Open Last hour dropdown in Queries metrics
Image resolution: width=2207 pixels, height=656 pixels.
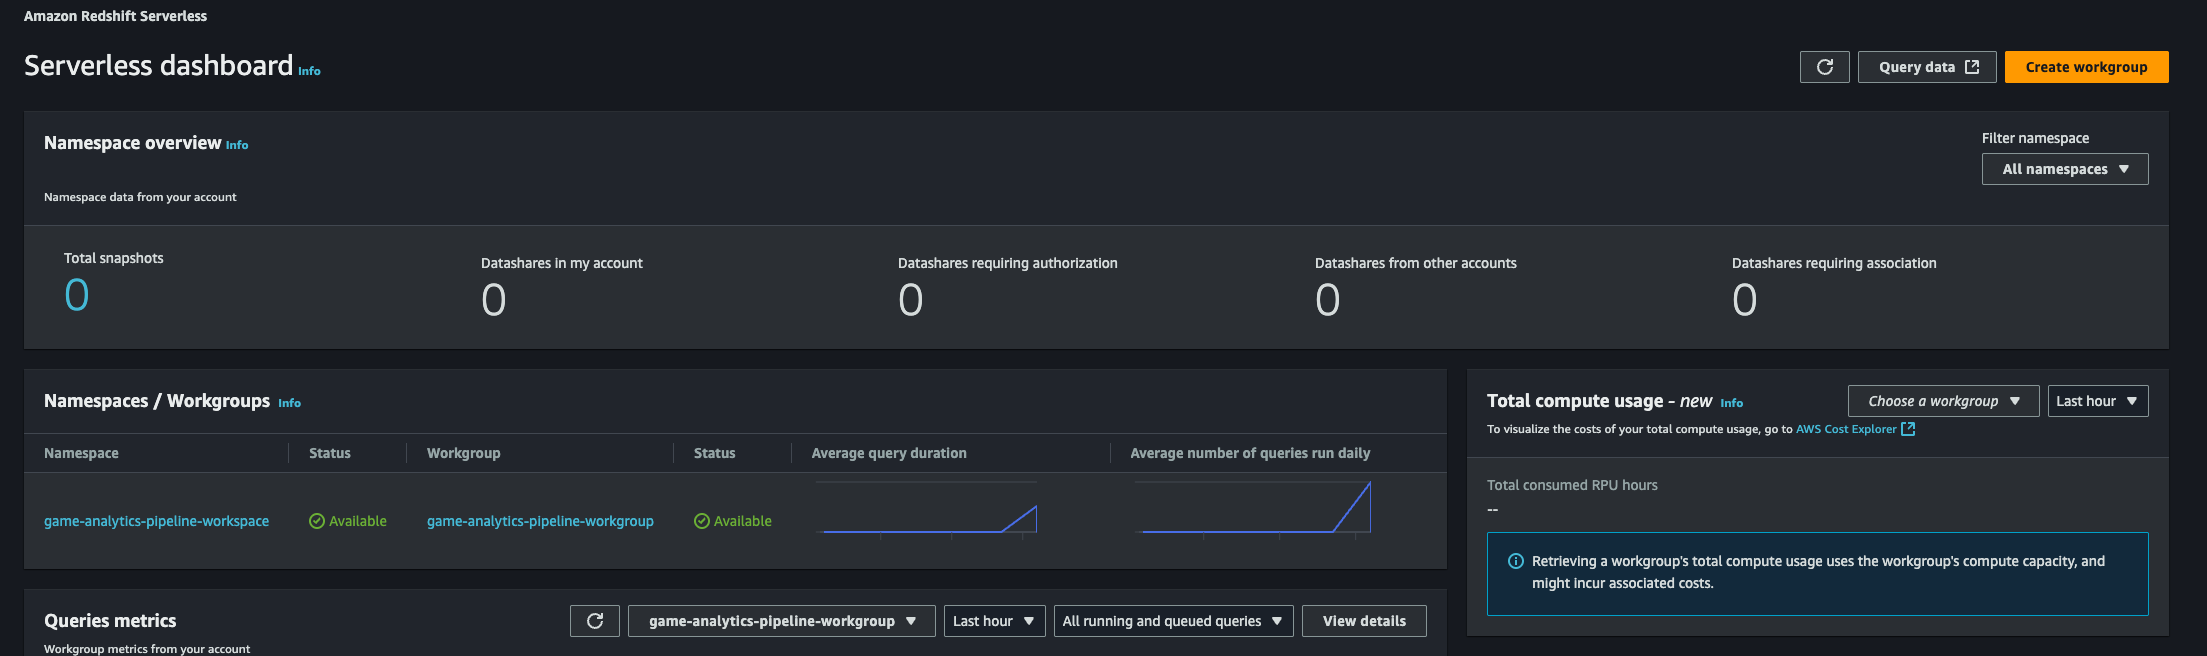[995, 621]
